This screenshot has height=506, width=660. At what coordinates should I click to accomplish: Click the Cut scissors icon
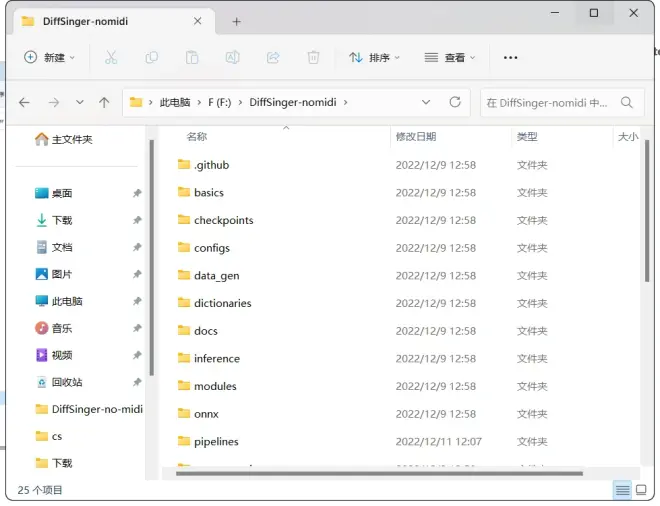click(x=111, y=57)
